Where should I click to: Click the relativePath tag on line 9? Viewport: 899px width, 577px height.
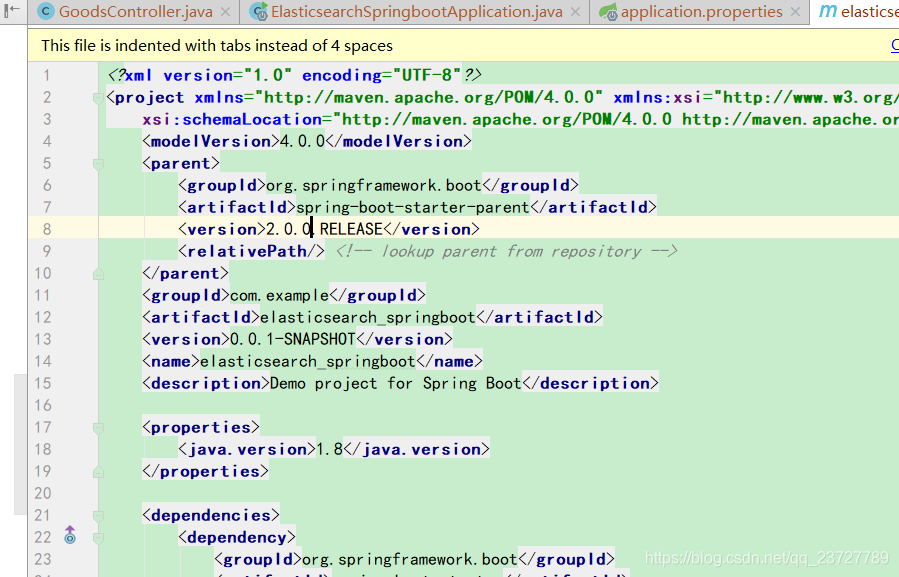[x=251, y=251]
